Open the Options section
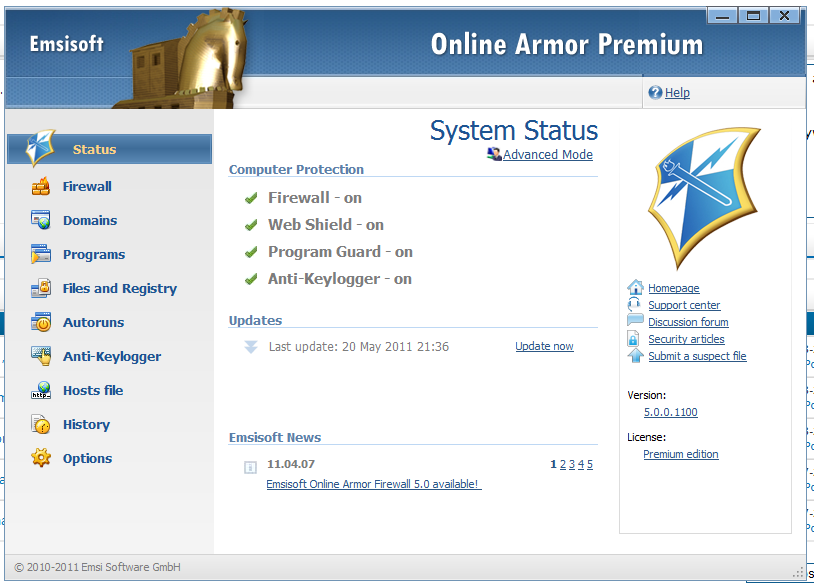This screenshot has height=586, width=814. 87,458
